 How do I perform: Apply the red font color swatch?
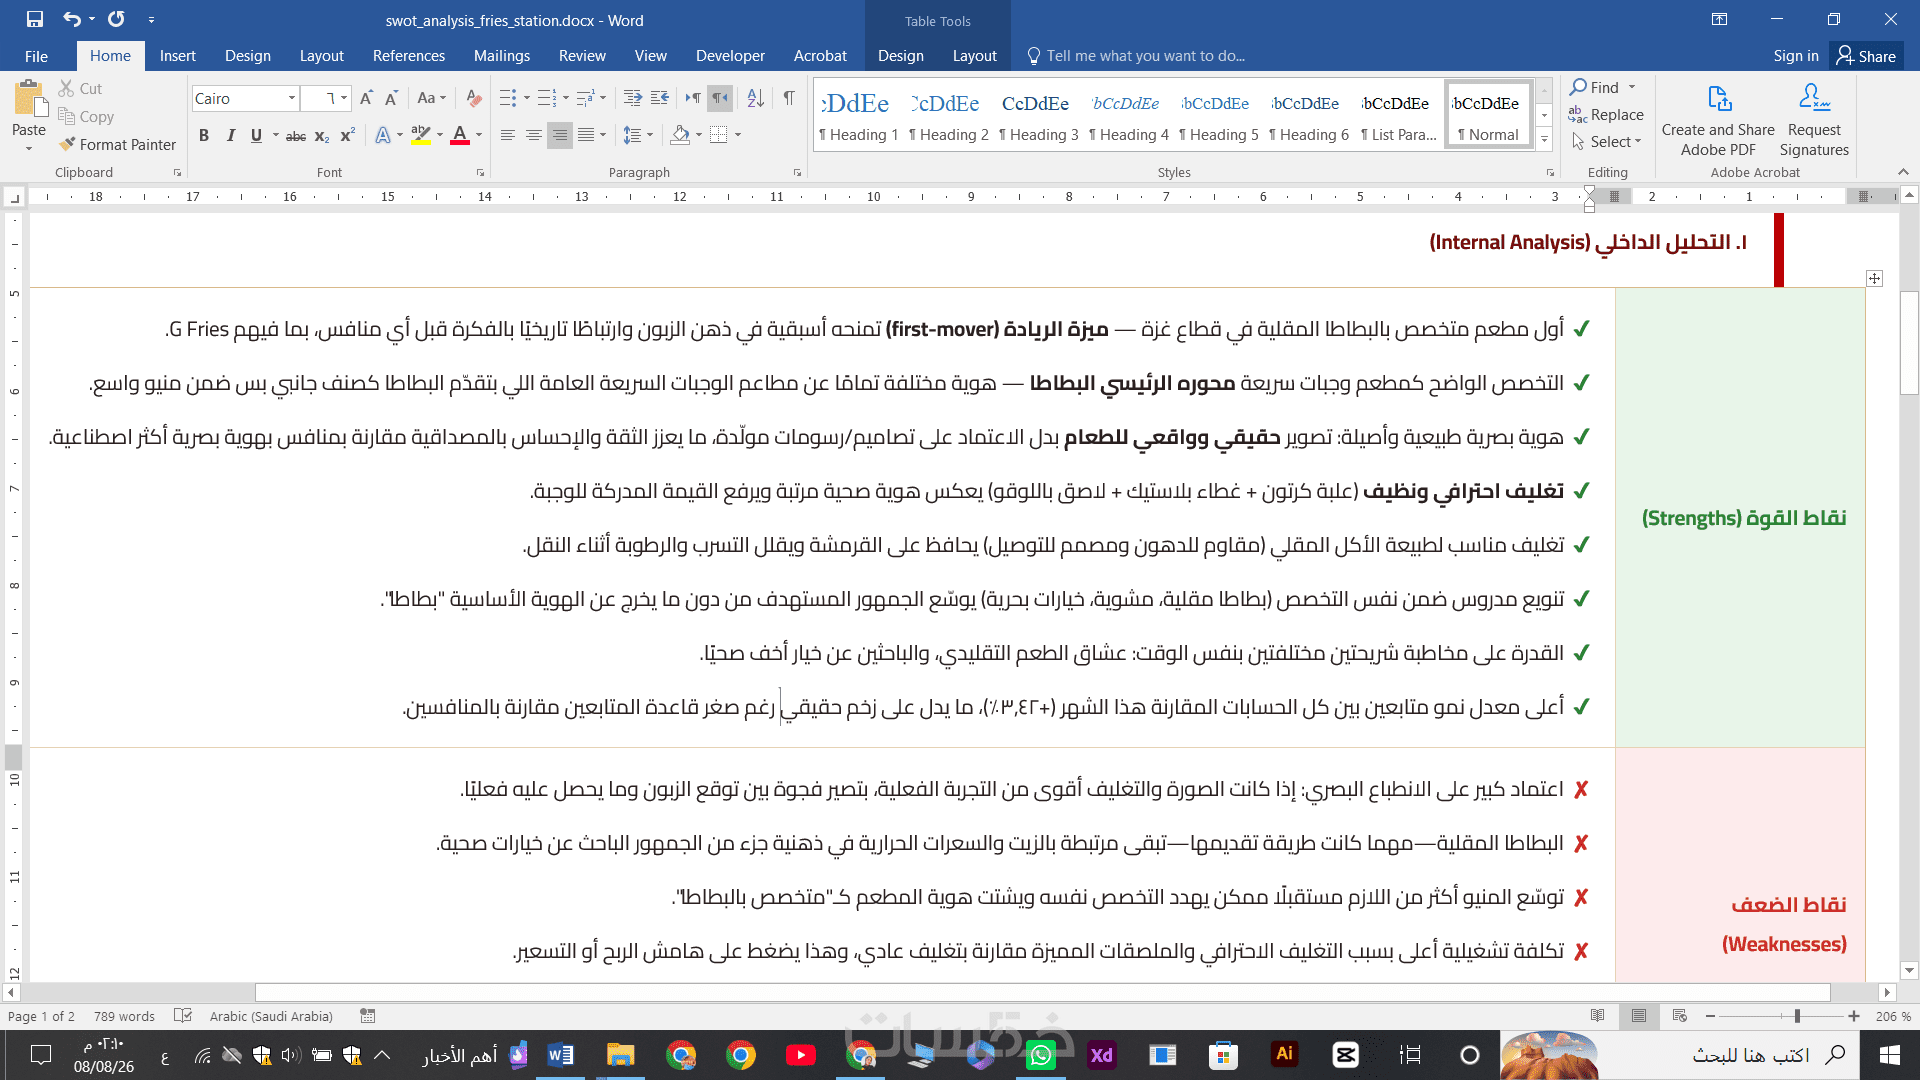(x=460, y=135)
